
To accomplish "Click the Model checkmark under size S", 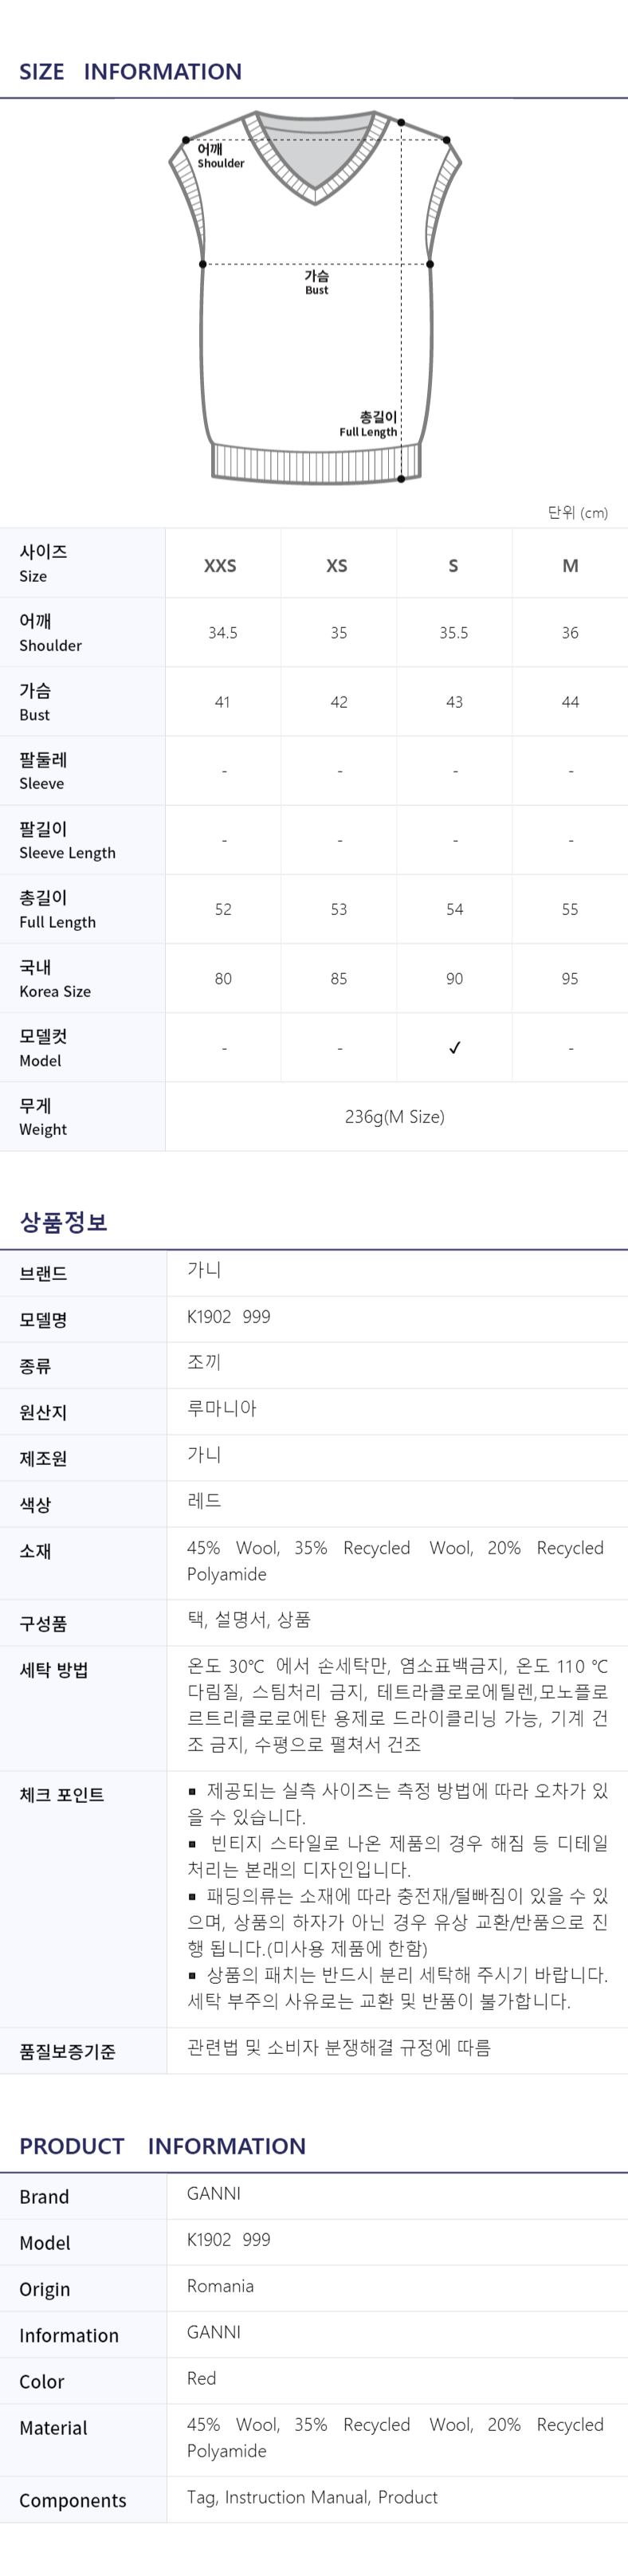I will [x=455, y=1048].
